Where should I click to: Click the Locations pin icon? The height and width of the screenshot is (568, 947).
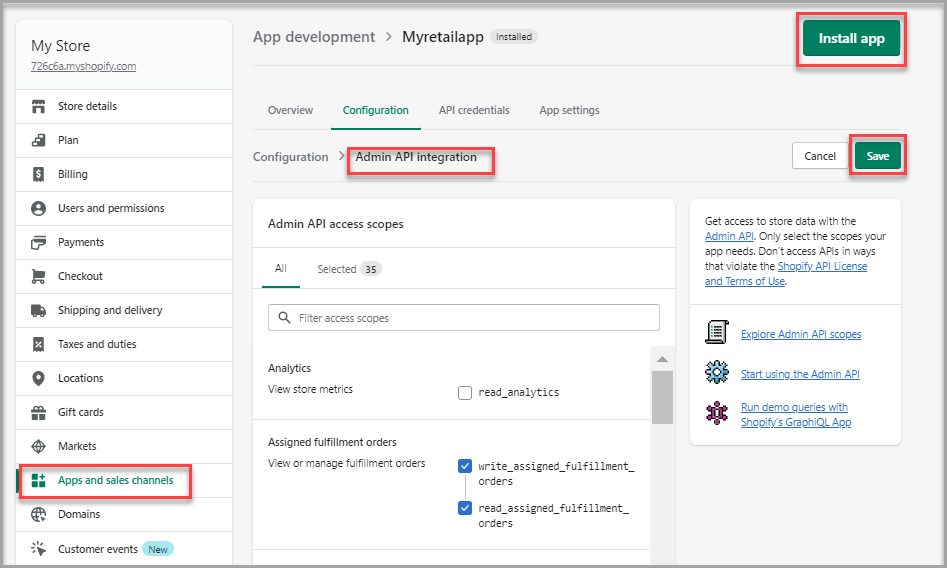[x=39, y=378]
